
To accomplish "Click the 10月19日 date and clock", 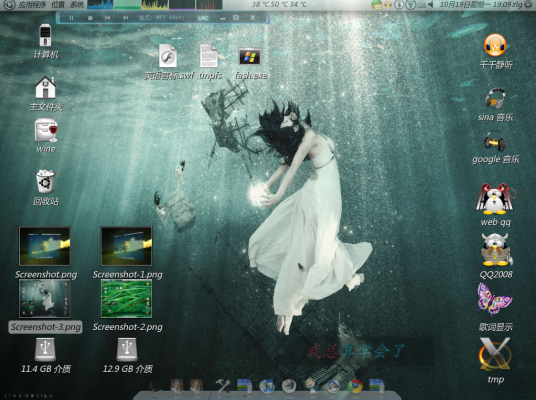I will 475,4.
